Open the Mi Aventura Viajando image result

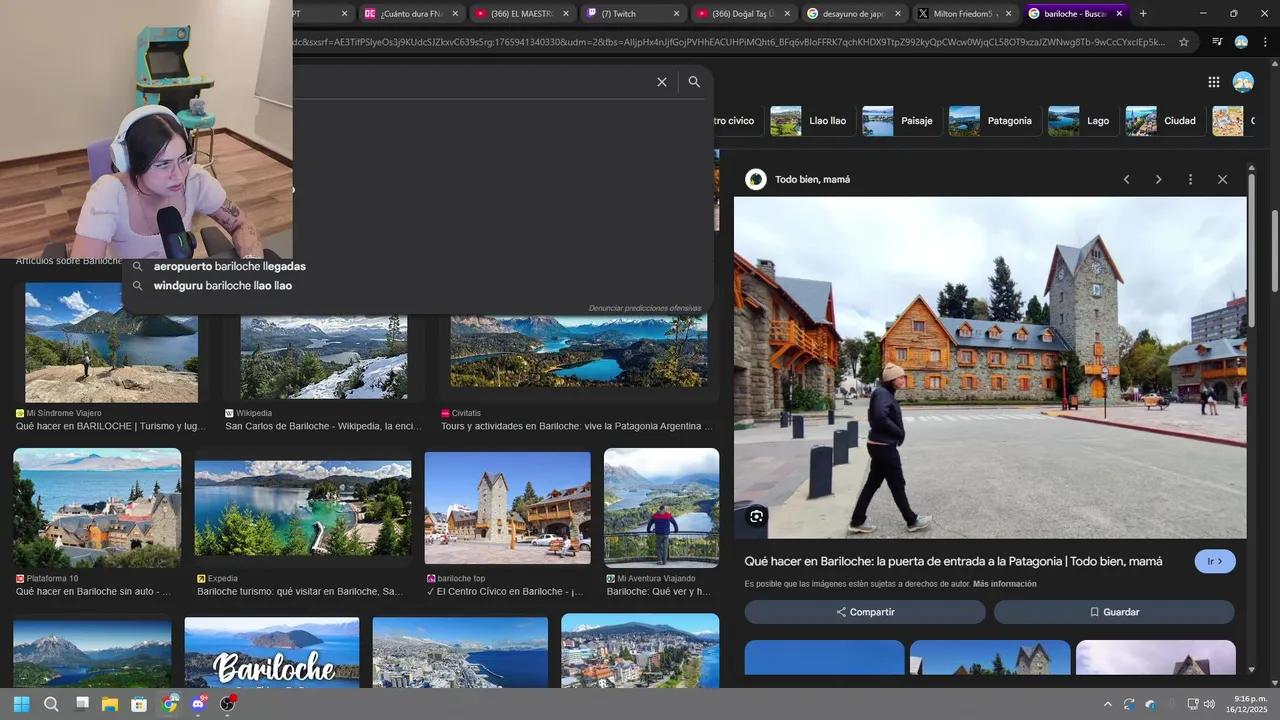[661, 508]
